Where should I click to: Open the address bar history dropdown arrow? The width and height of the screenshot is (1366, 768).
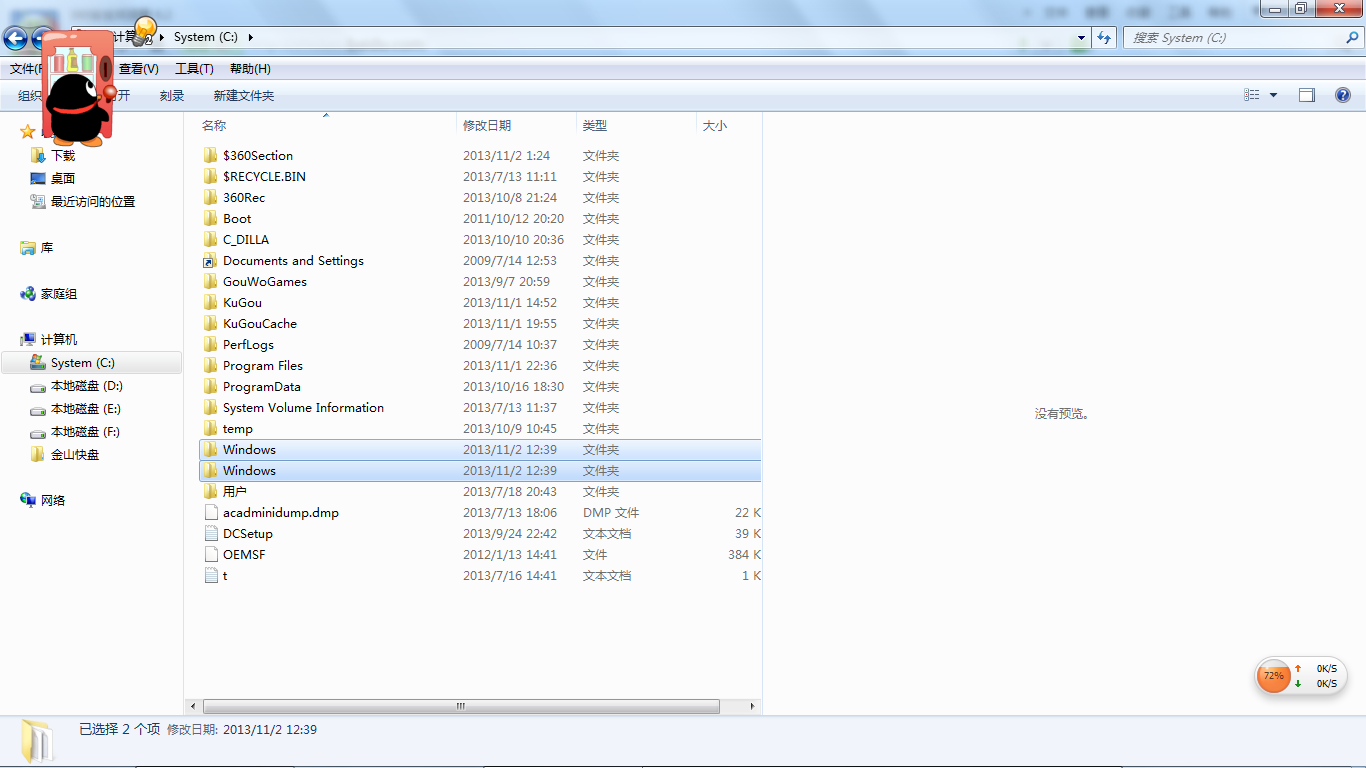click(1081, 37)
